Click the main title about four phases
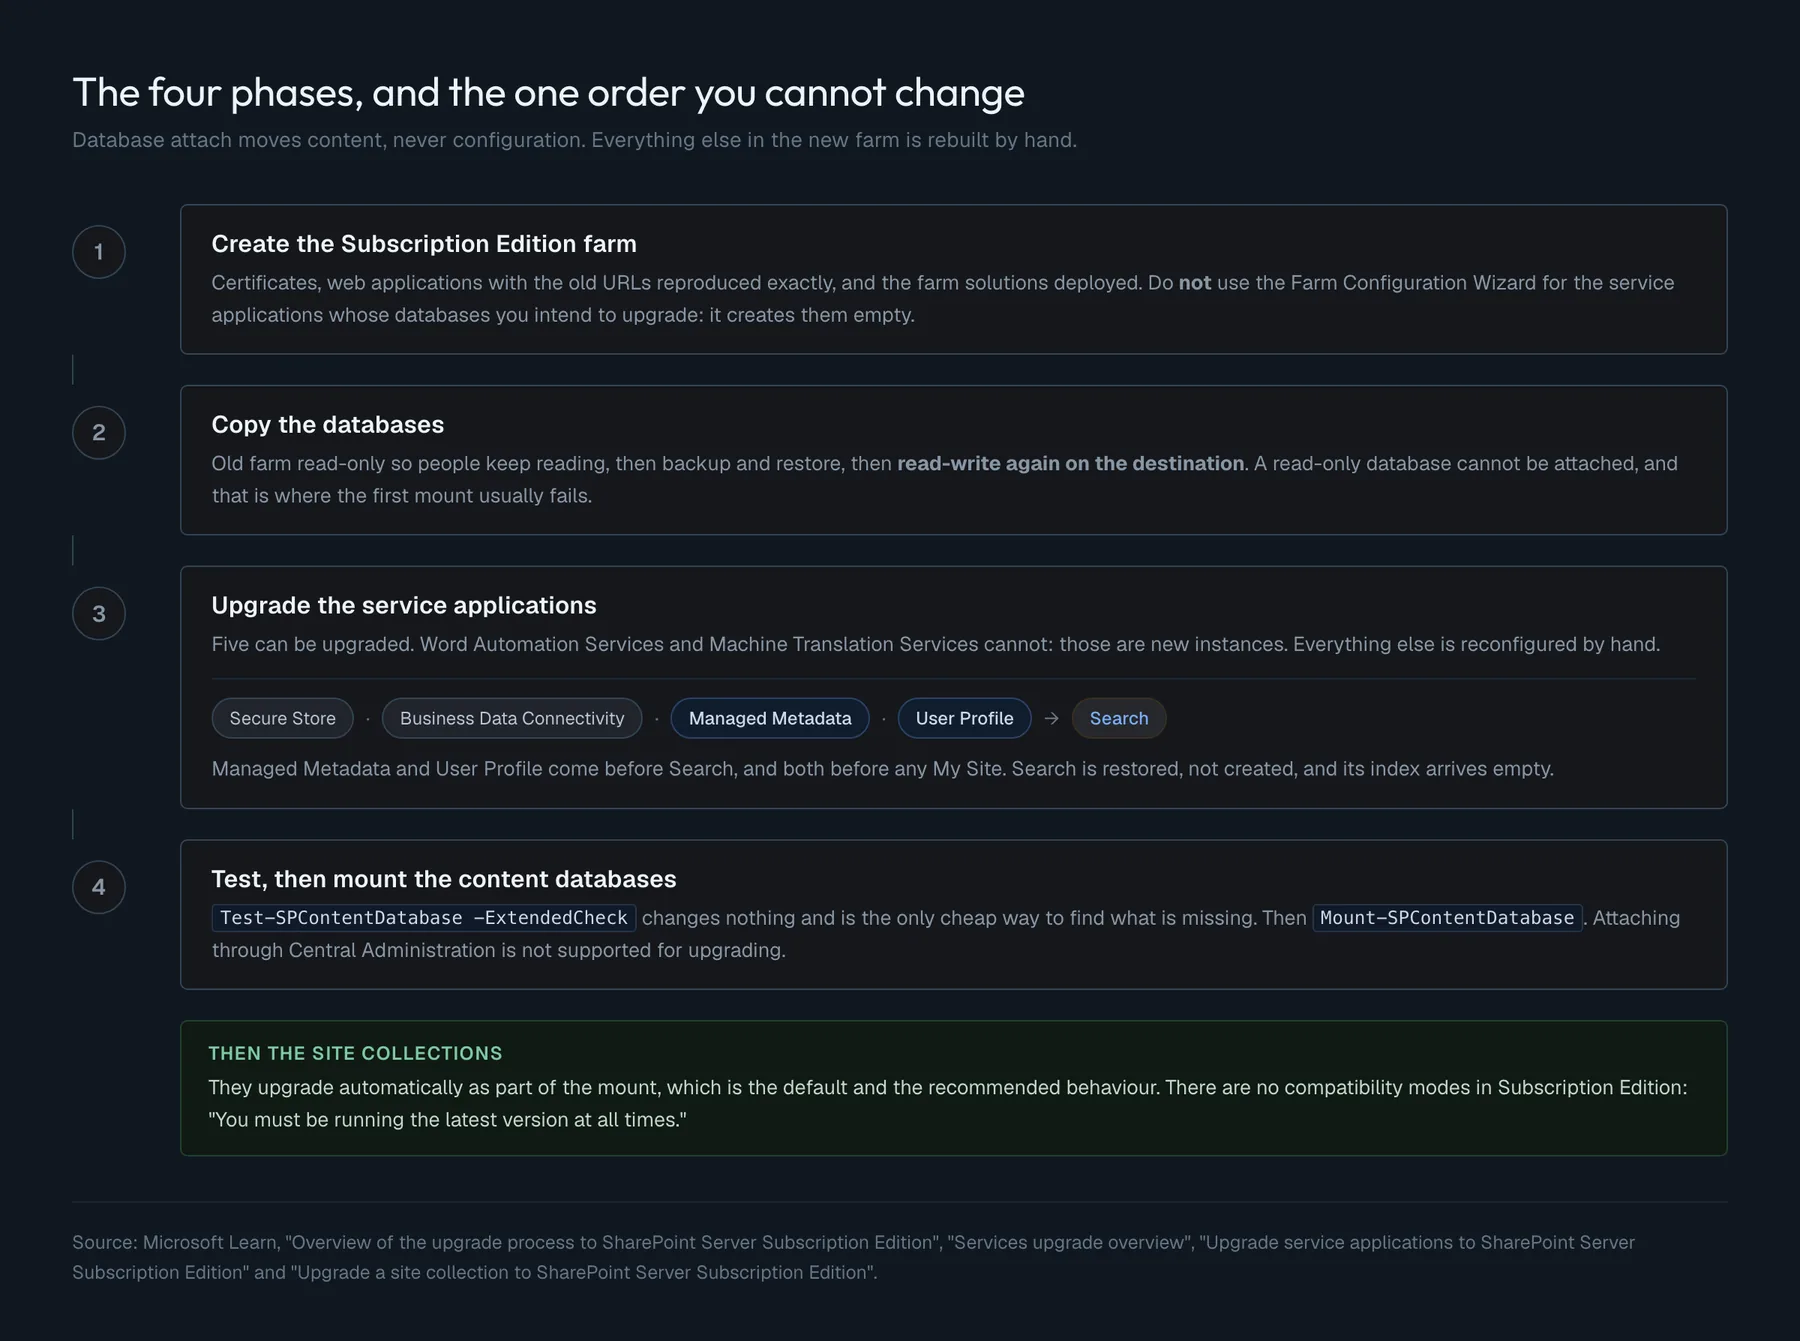The height and width of the screenshot is (1341, 1800). [548, 93]
